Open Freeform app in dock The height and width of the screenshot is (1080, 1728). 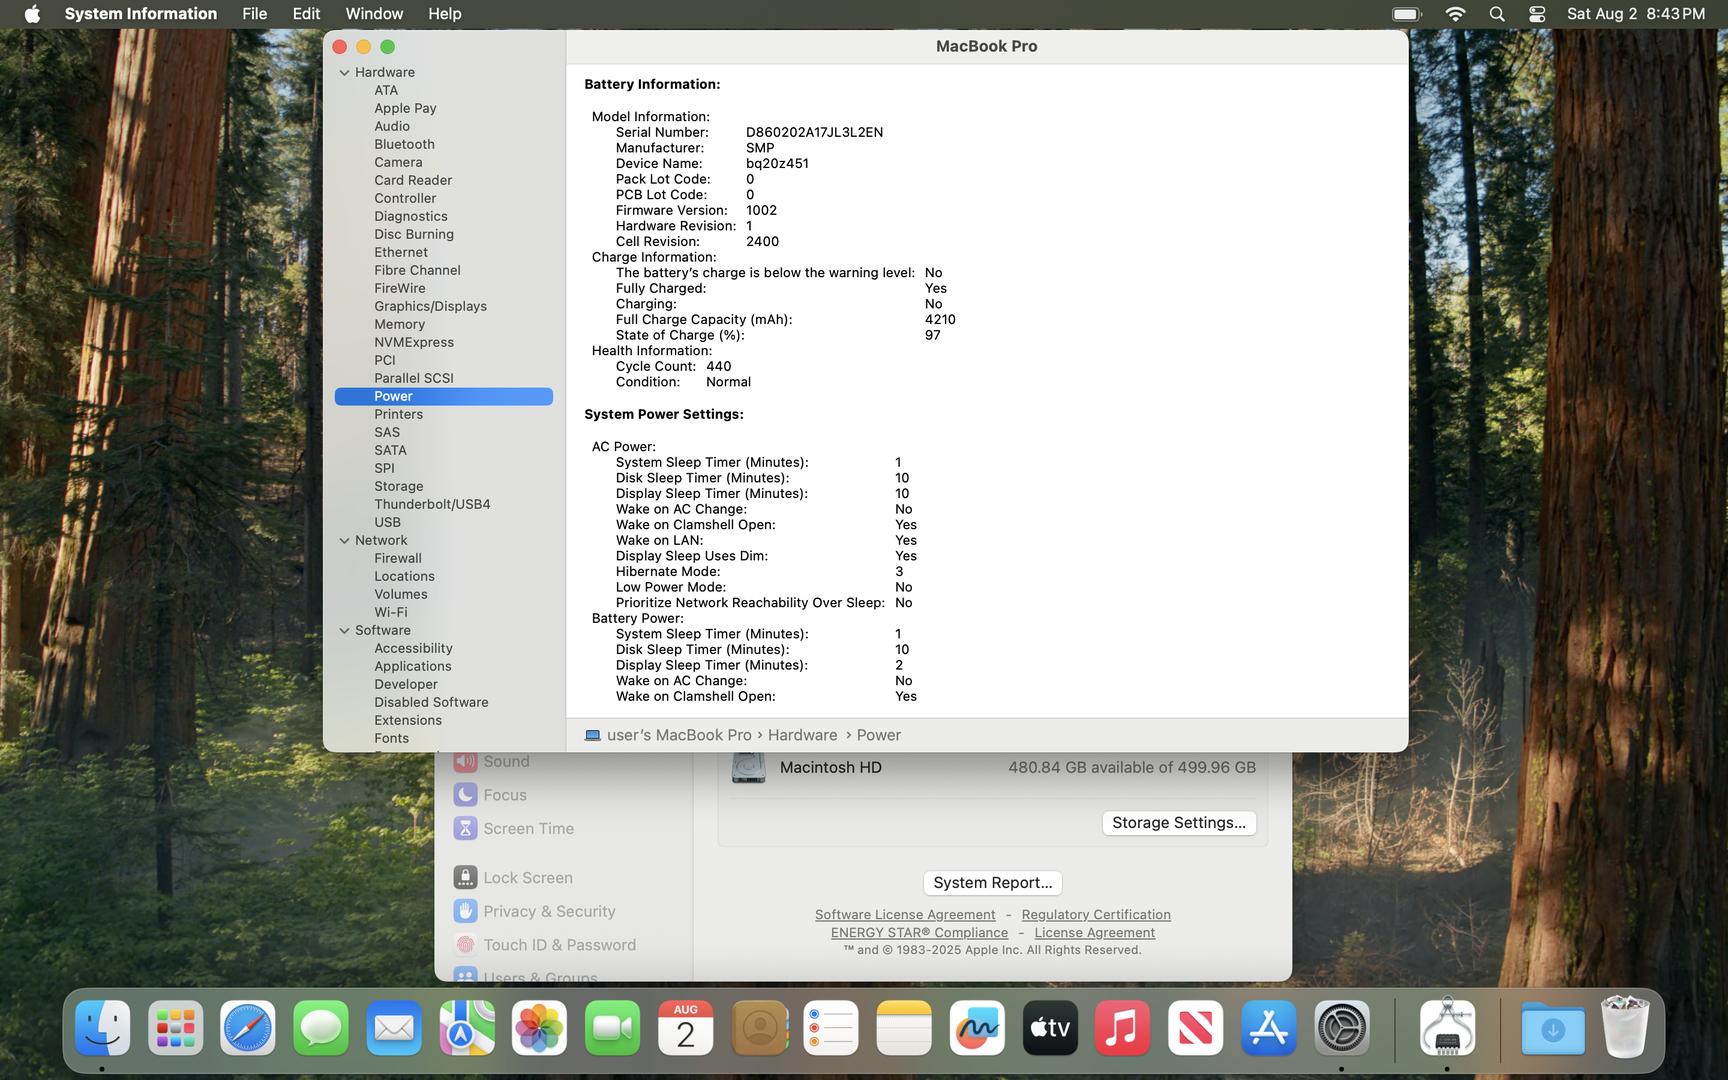pos(977,1028)
